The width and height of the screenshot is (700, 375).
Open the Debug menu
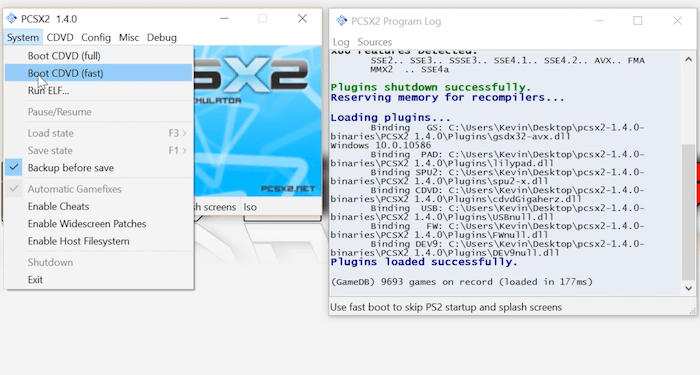(162, 38)
